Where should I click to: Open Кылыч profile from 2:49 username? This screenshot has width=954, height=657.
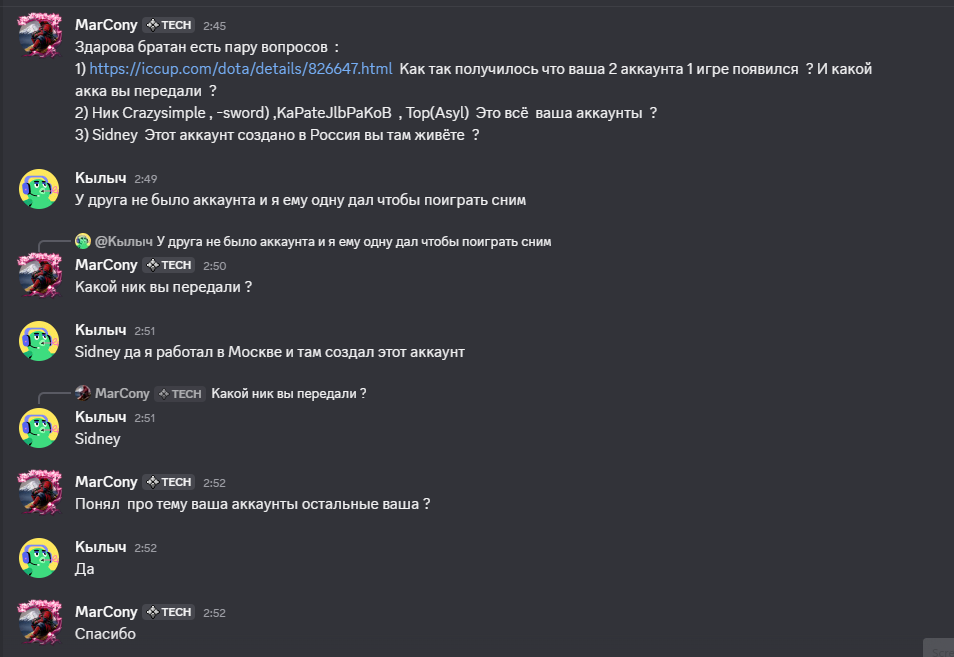pyautogui.click(x=100, y=178)
